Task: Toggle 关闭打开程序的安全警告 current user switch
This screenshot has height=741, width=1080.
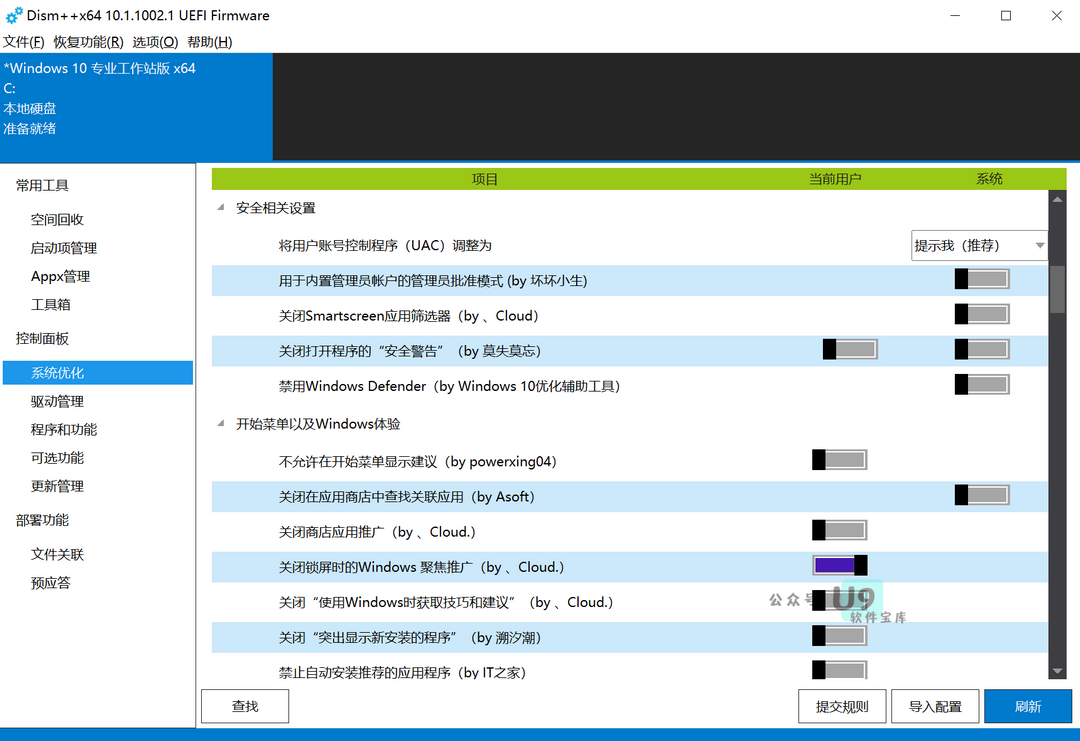Action: point(850,349)
